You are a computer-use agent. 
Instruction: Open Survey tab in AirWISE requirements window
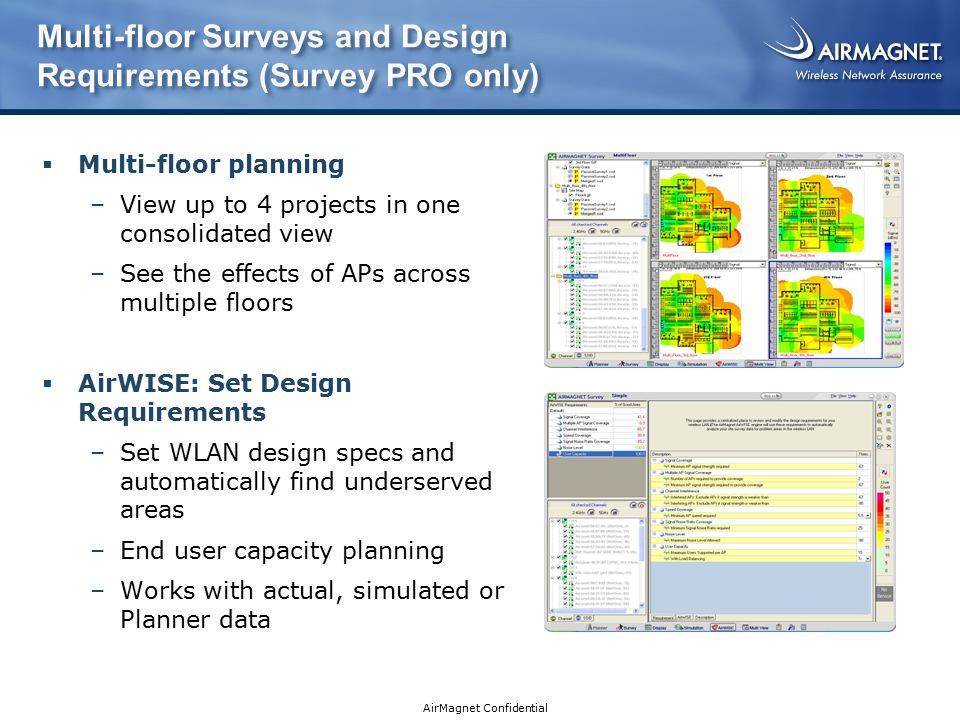(626, 628)
